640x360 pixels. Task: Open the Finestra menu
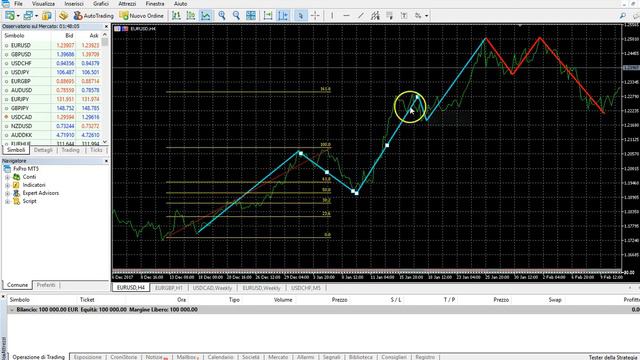click(155, 4)
